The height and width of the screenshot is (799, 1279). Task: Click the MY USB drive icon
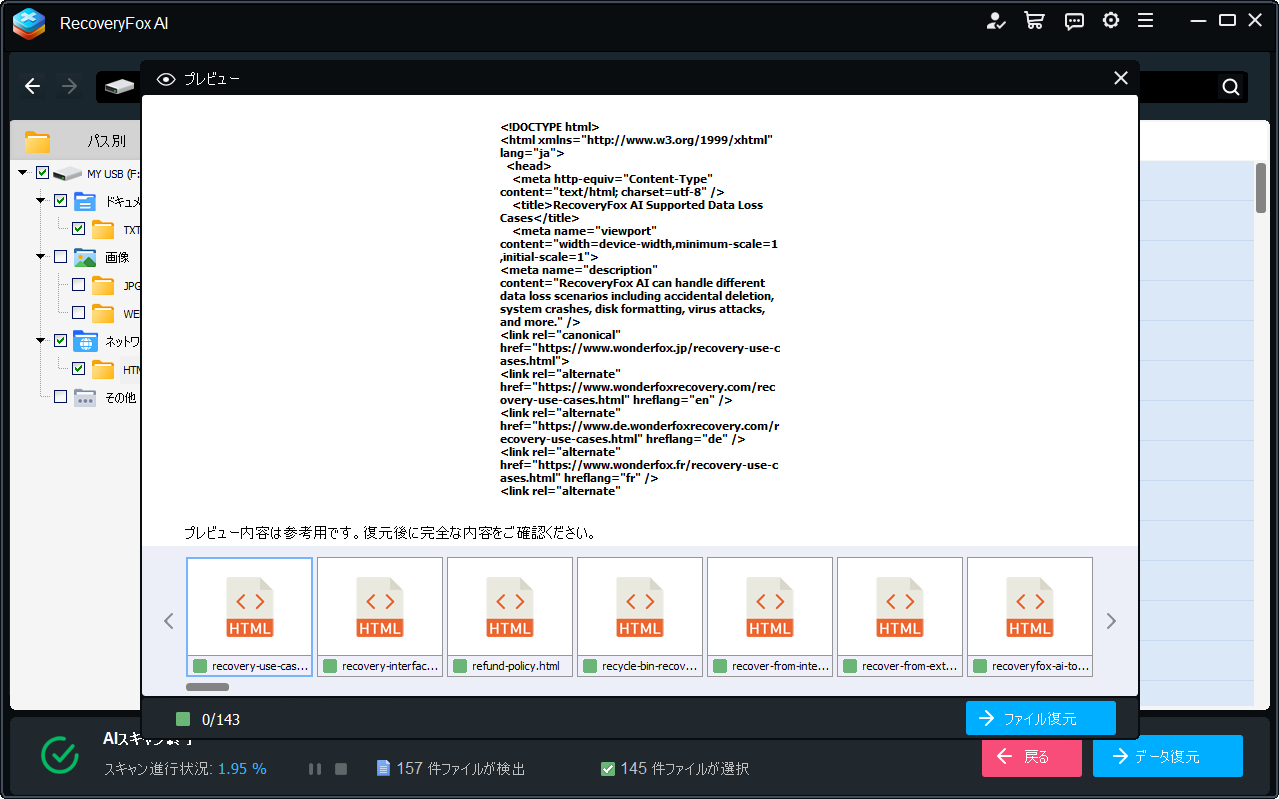pos(67,174)
